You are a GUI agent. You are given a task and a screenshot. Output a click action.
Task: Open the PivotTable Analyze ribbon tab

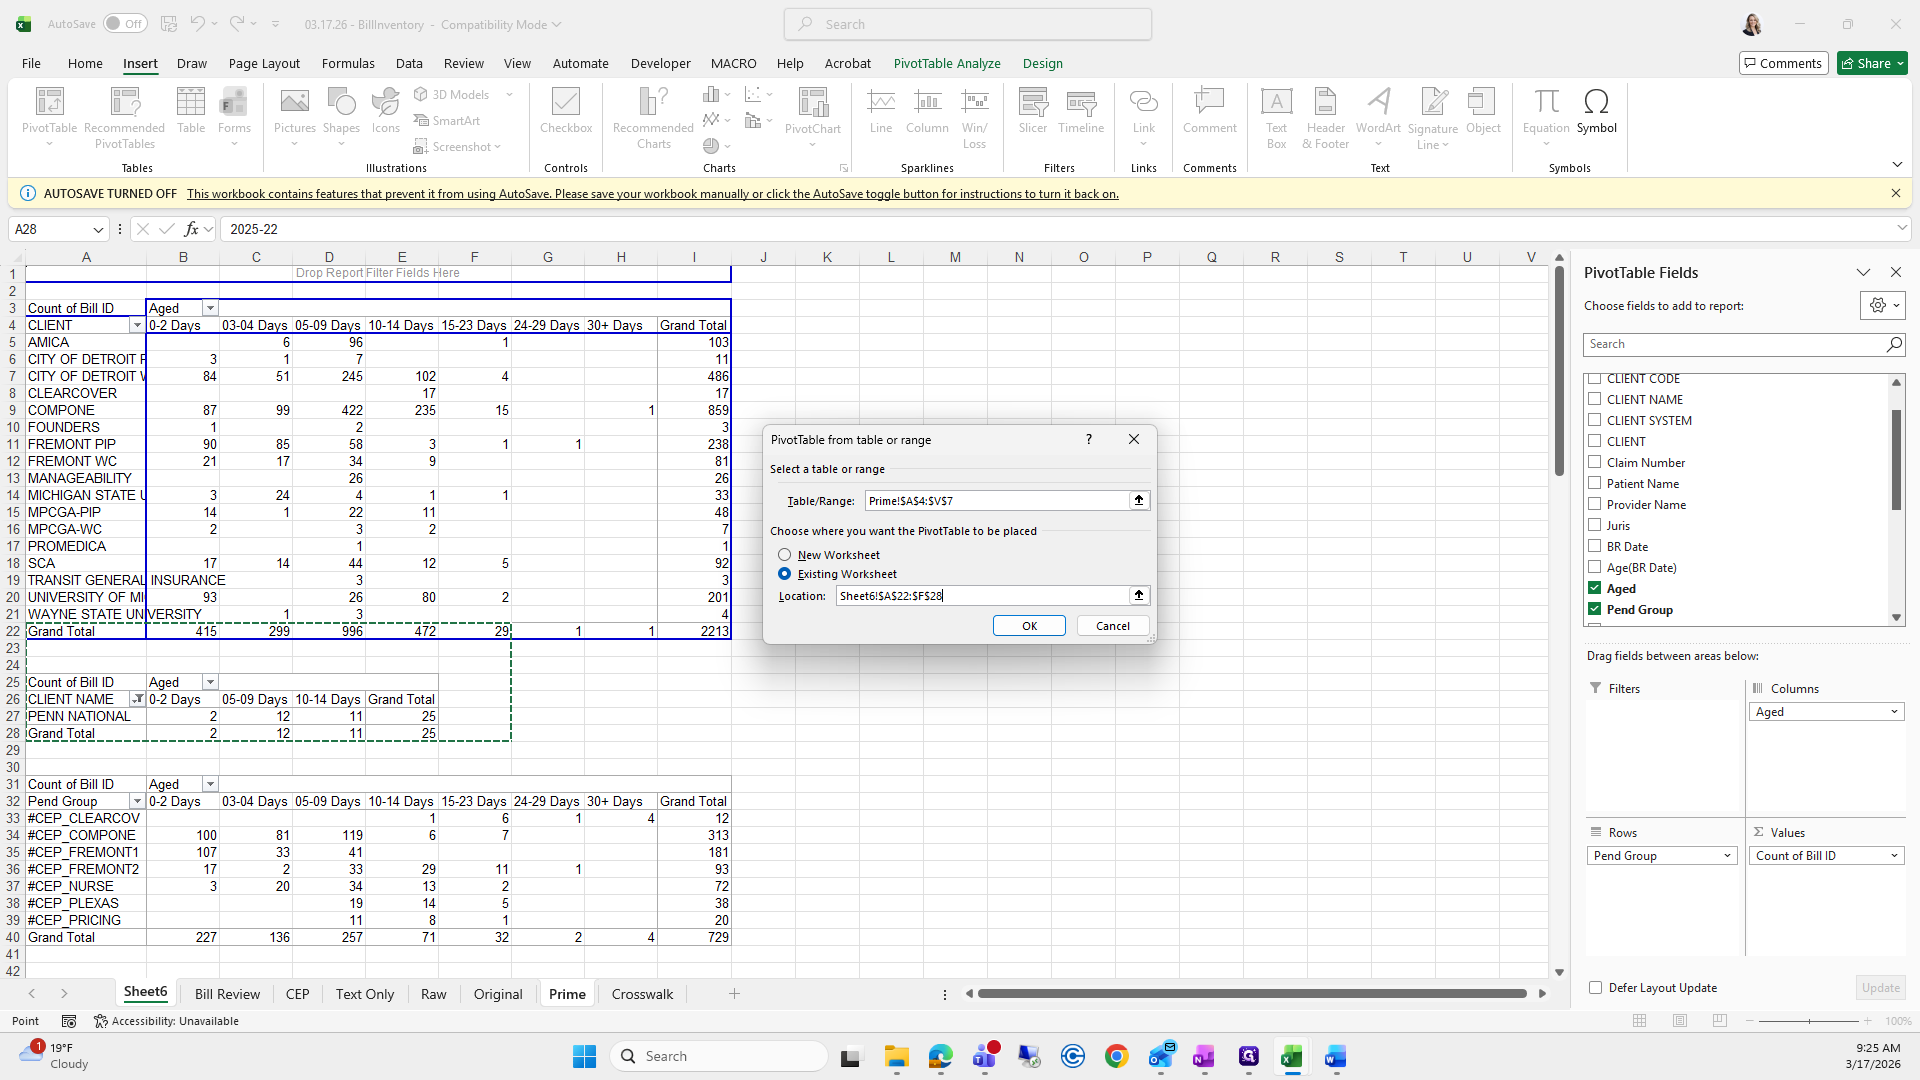pos(946,63)
